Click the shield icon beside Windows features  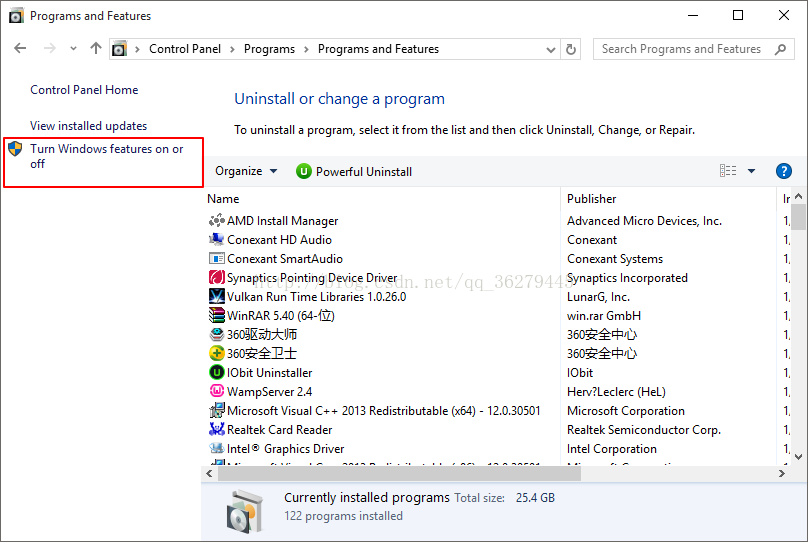15,149
